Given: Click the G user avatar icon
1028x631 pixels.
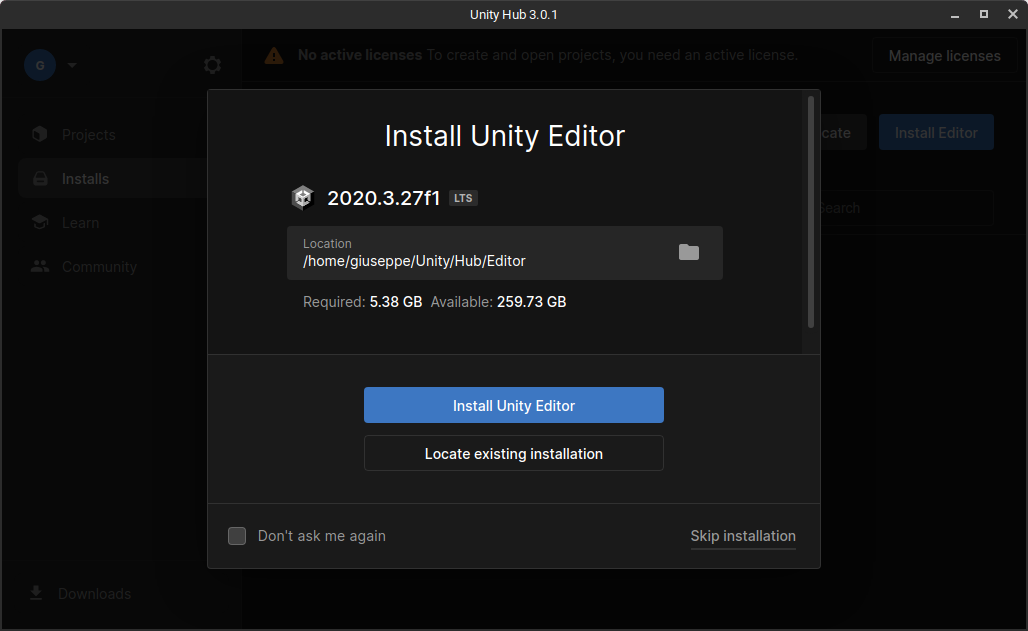Looking at the screenshot, I should [39, 64].
